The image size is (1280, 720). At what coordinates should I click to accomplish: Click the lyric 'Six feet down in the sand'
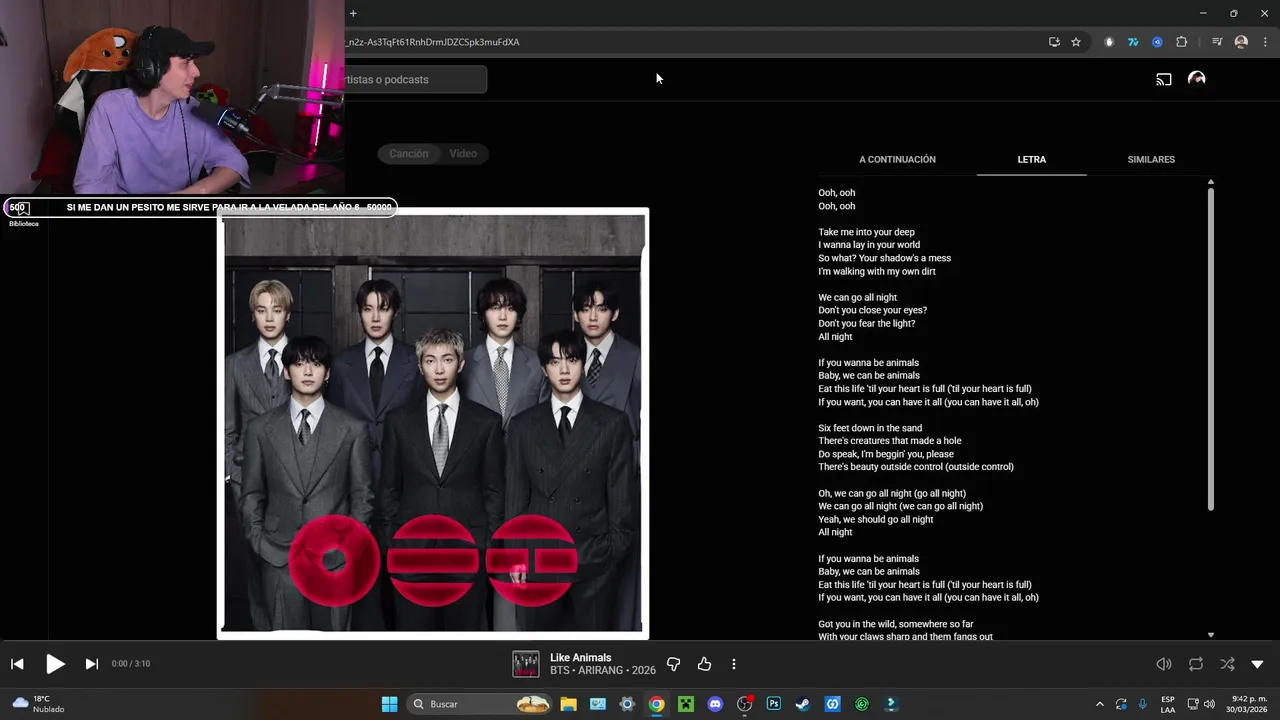[x=870, y=428]
